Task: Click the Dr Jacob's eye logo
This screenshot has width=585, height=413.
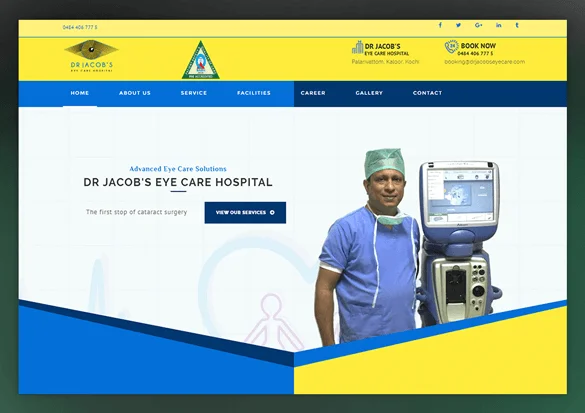Action: pos(91,56)
